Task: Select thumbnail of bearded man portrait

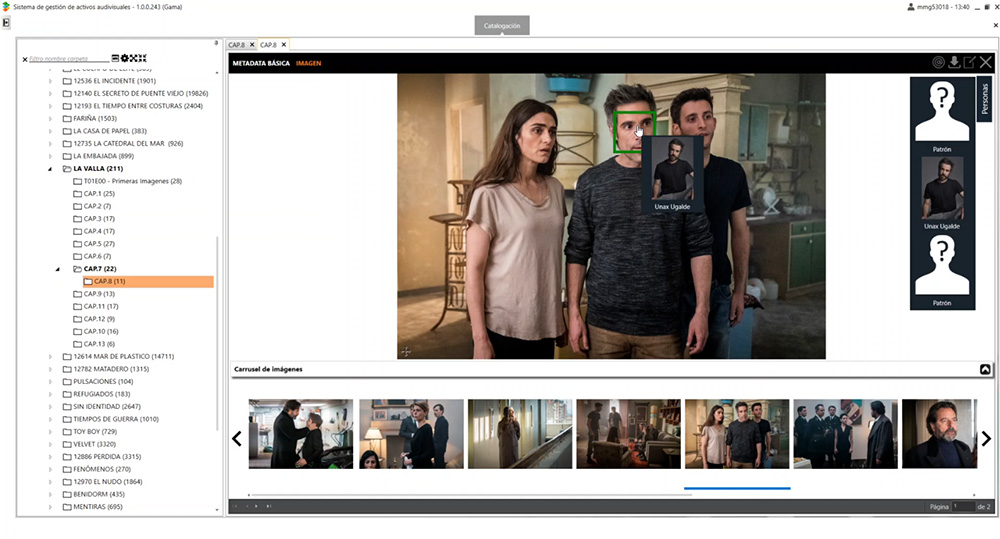Action: click(x=939, y=434)
